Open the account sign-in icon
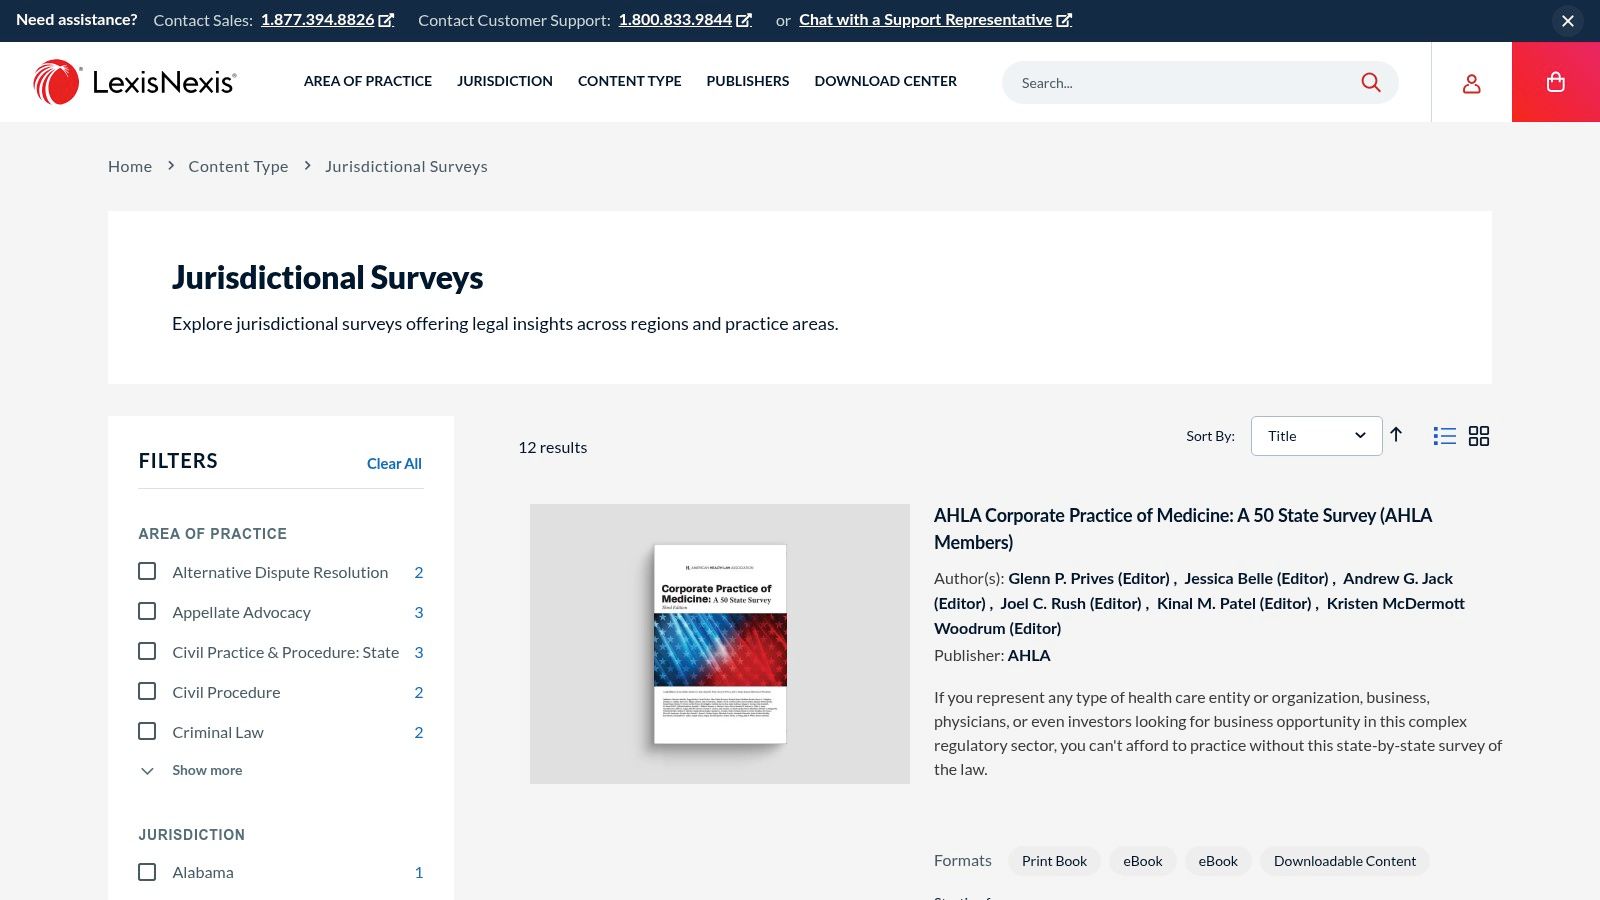 pyautogui.click(x=1471, y=83)
